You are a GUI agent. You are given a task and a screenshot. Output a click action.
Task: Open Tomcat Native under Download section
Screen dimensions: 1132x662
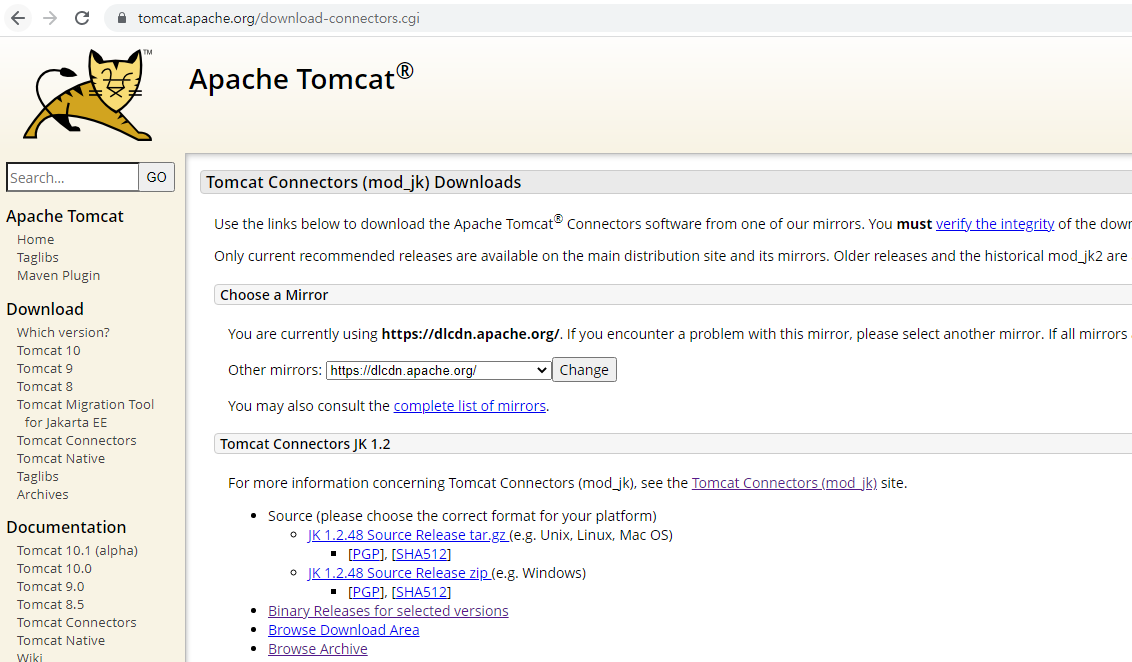[x=61, y=458]
